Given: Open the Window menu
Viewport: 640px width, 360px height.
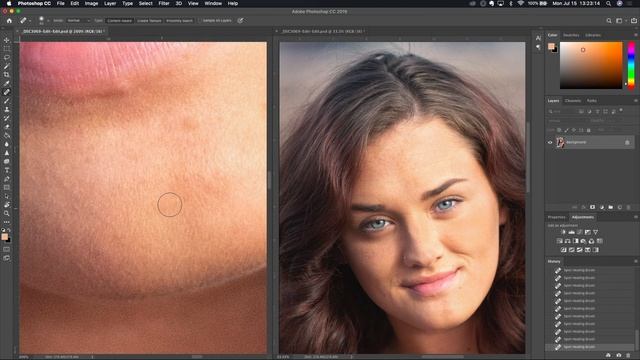Looking at the screenshot, I should tap(213, 3).
